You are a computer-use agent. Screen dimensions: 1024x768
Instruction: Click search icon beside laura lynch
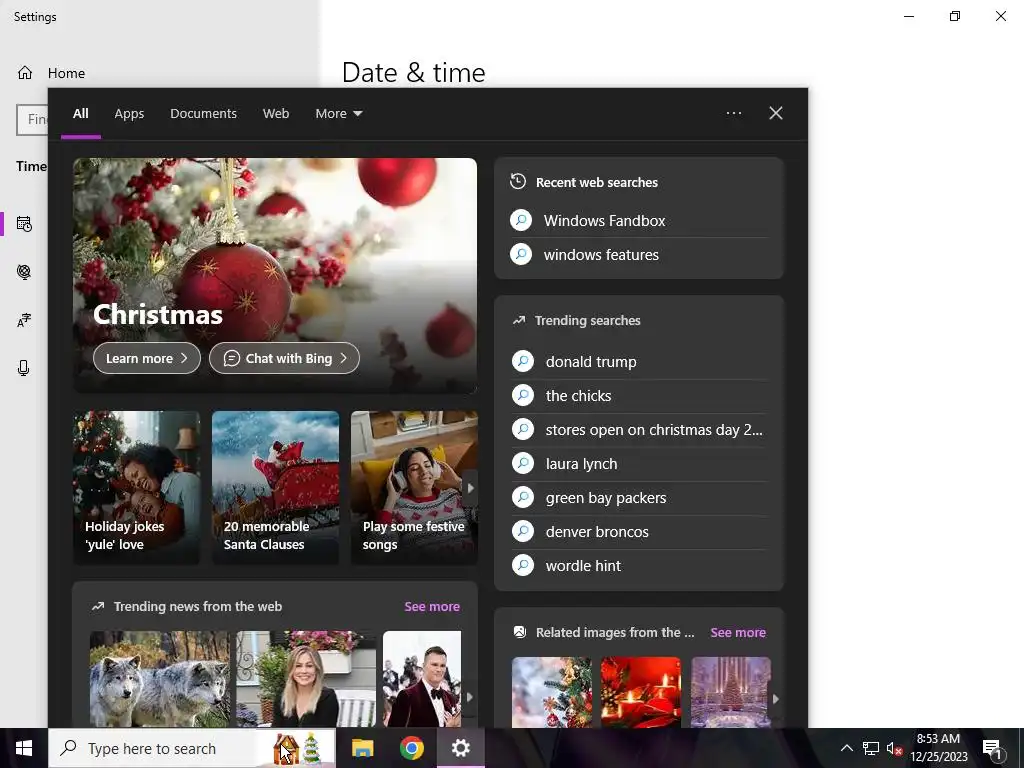click(523, 463)
